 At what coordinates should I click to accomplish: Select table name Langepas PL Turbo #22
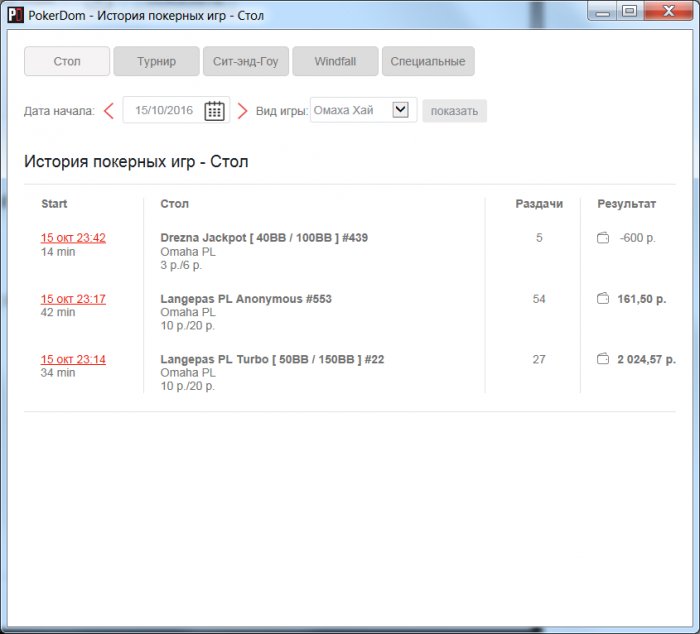point(272,359)
